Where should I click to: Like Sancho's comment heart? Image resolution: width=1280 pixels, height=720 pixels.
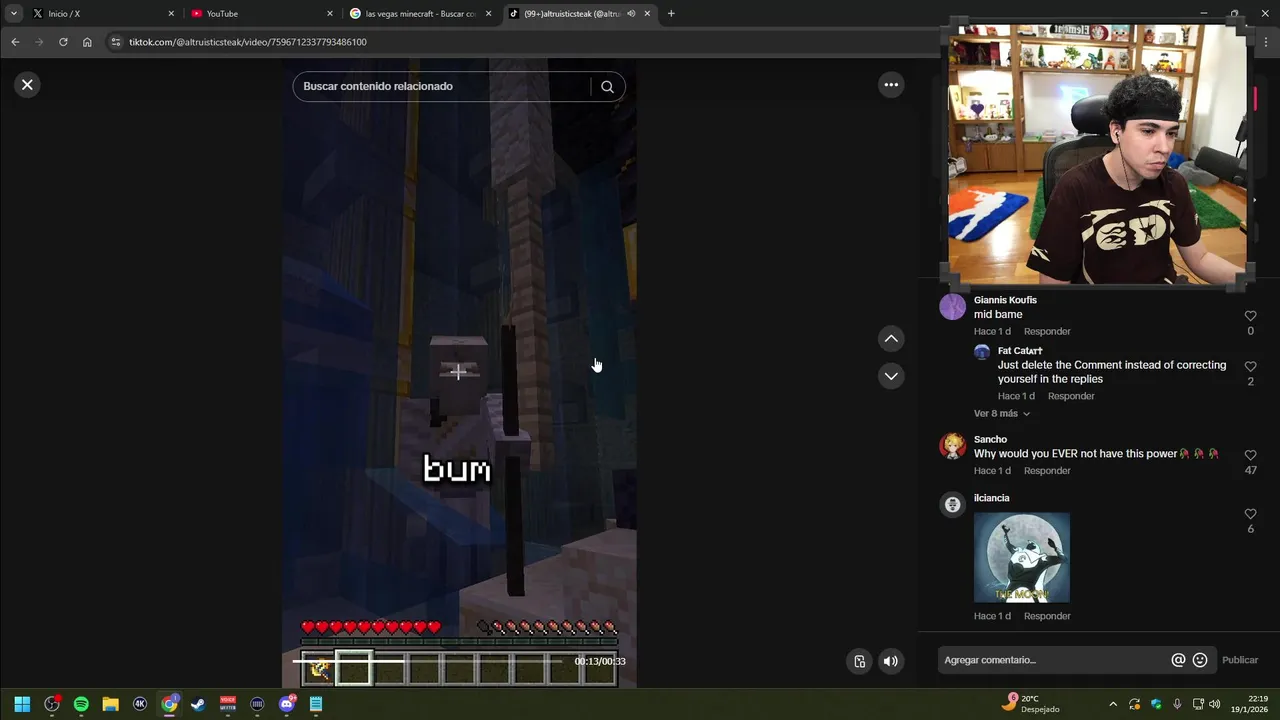1250,455
